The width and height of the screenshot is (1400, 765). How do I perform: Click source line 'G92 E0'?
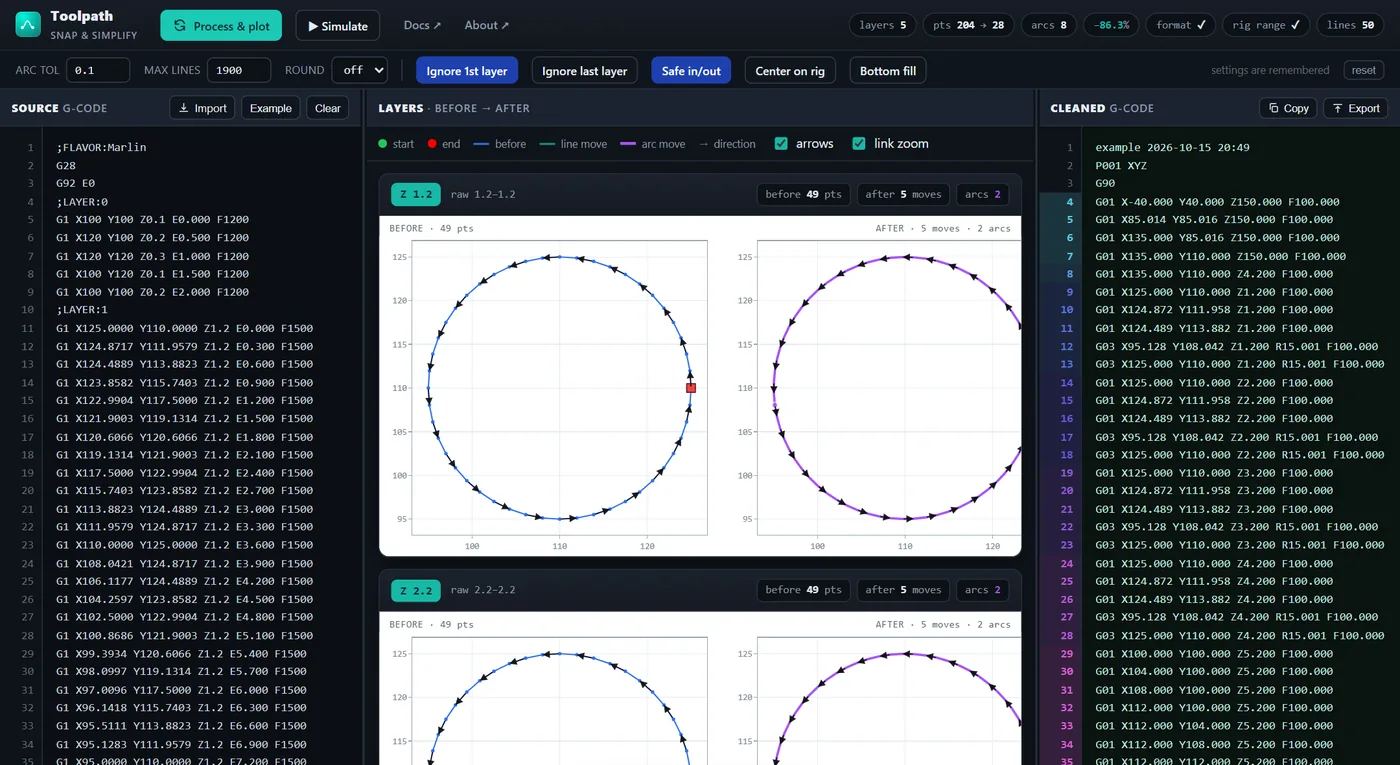pyautogui.click(x=76, y=183)
